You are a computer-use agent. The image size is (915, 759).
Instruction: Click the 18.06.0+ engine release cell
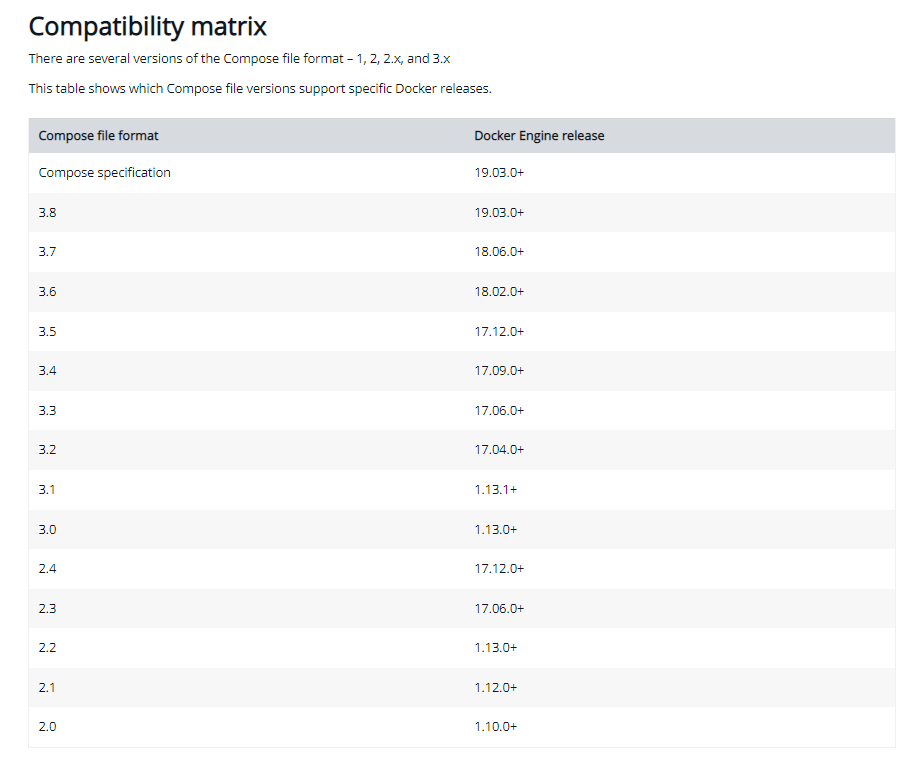(499, 252)
